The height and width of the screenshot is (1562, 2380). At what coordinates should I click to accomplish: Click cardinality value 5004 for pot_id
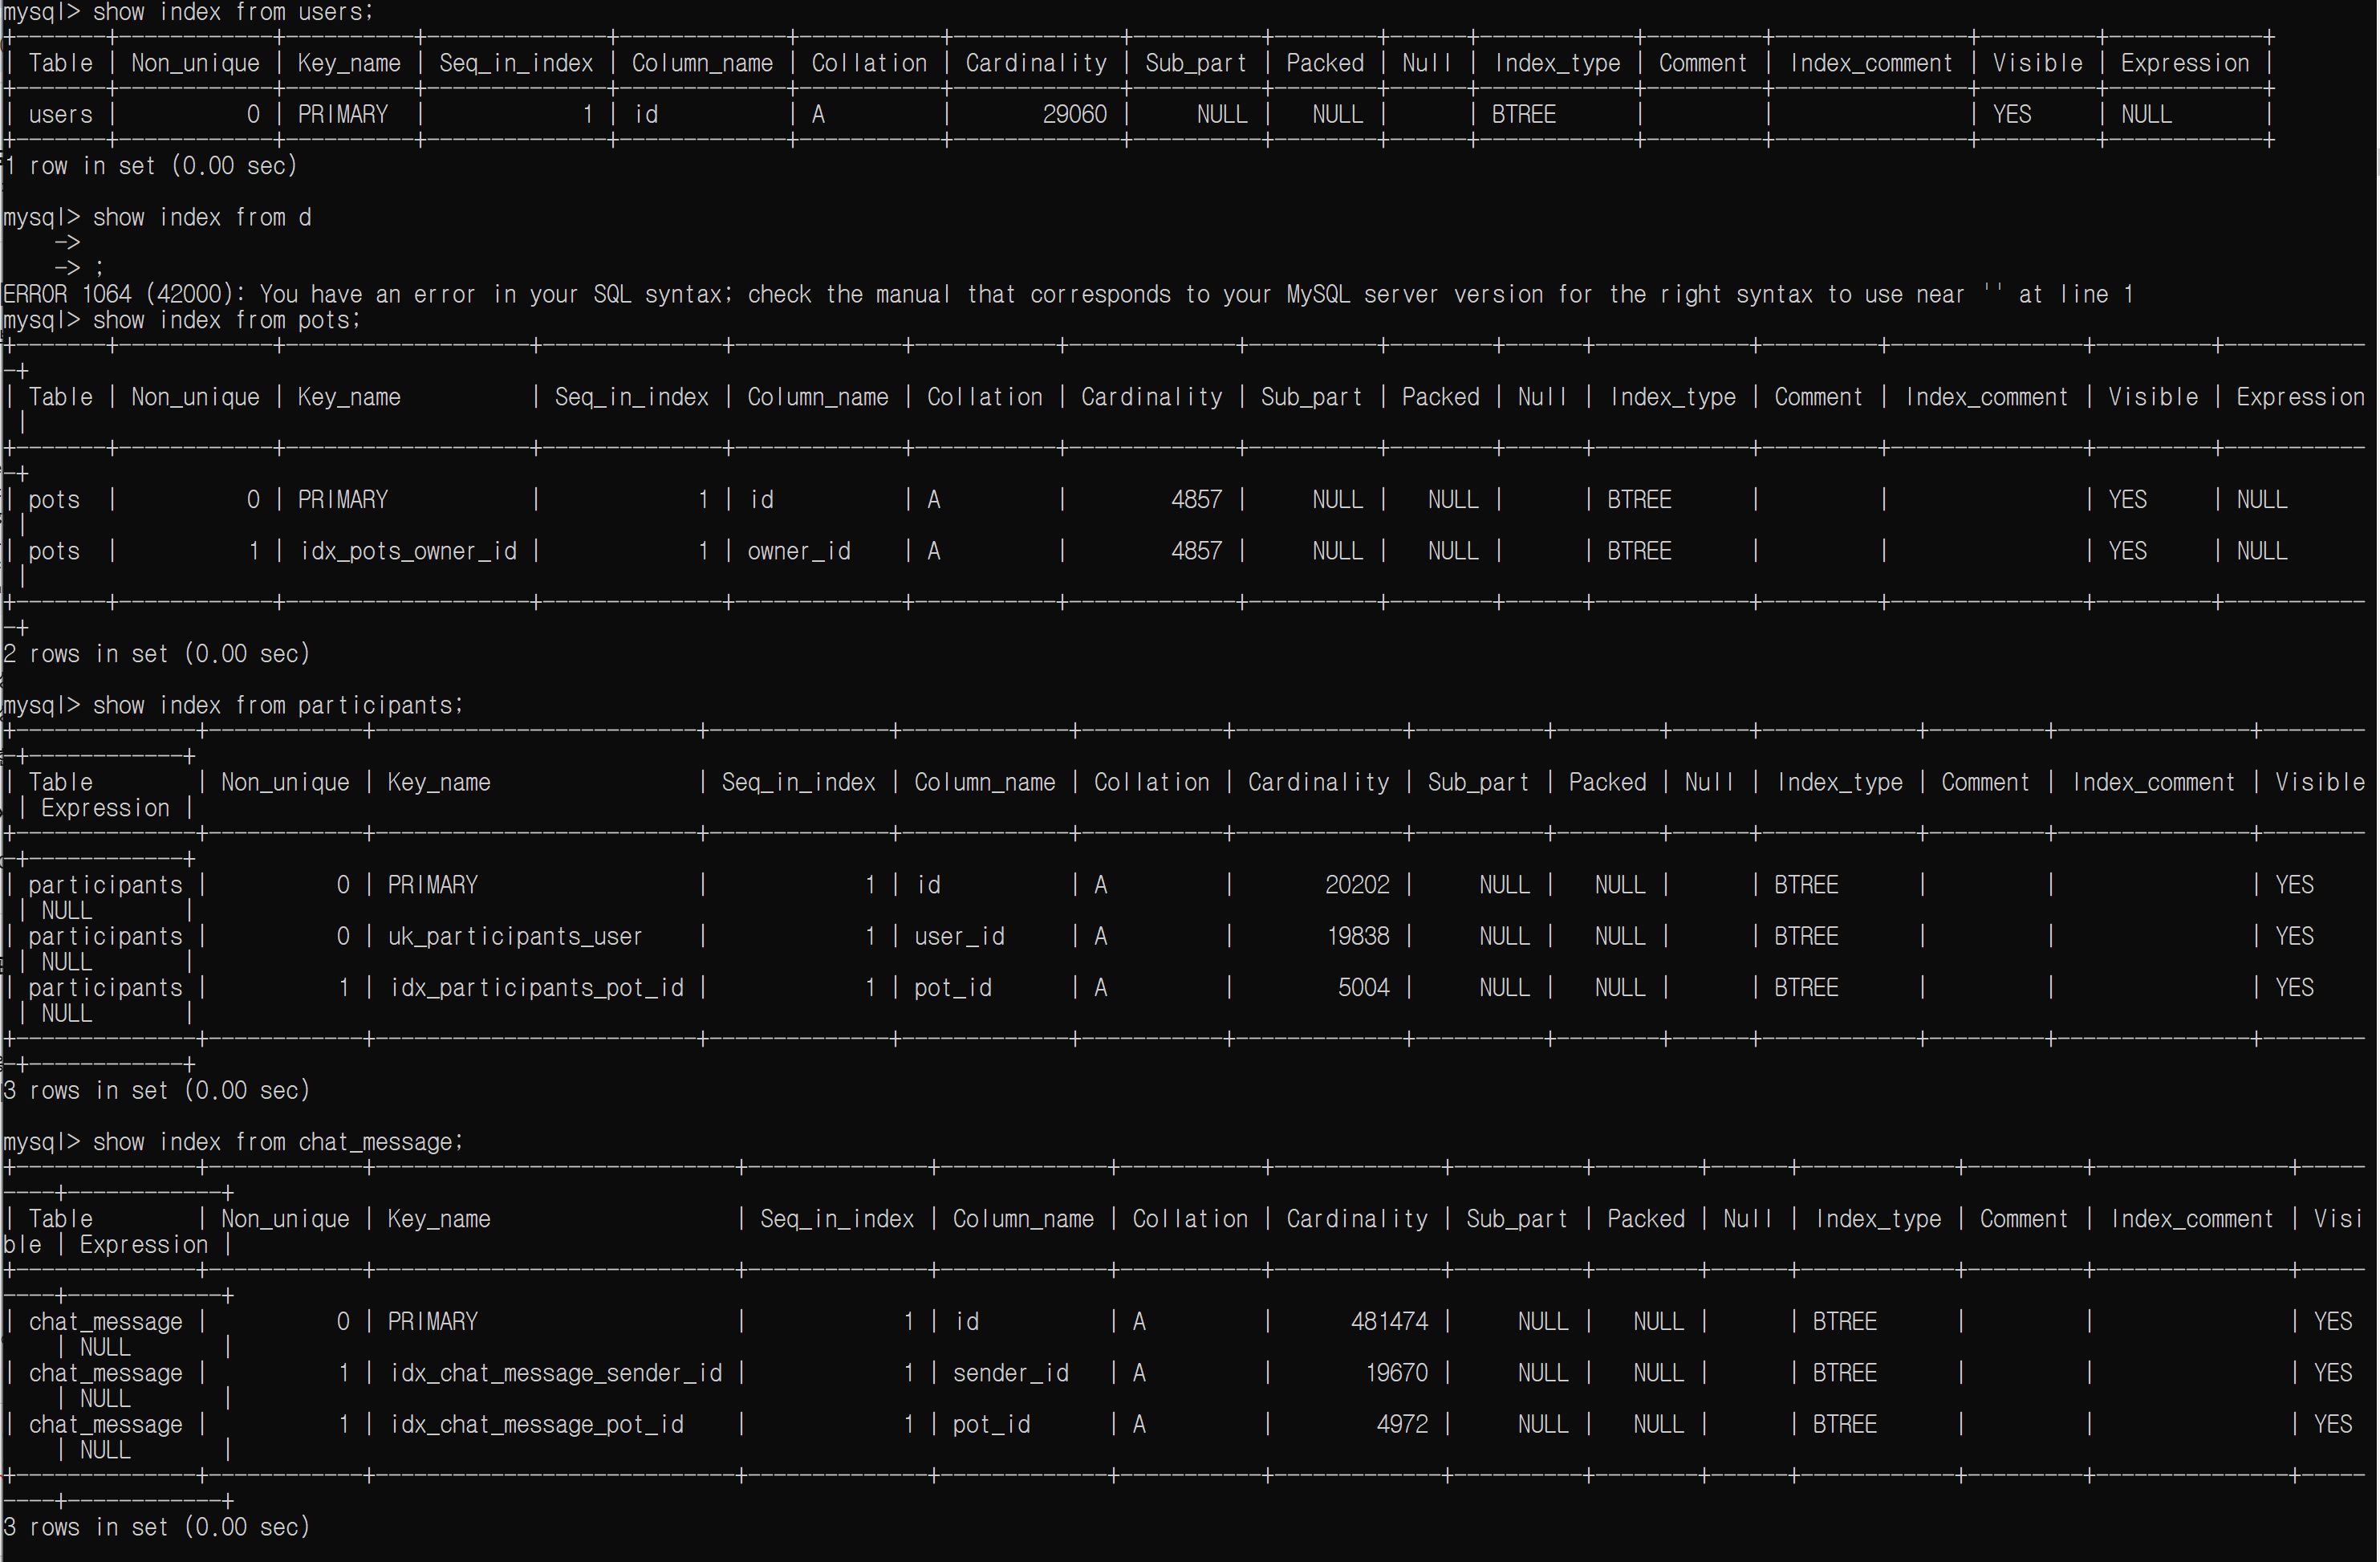(1363, 988)
